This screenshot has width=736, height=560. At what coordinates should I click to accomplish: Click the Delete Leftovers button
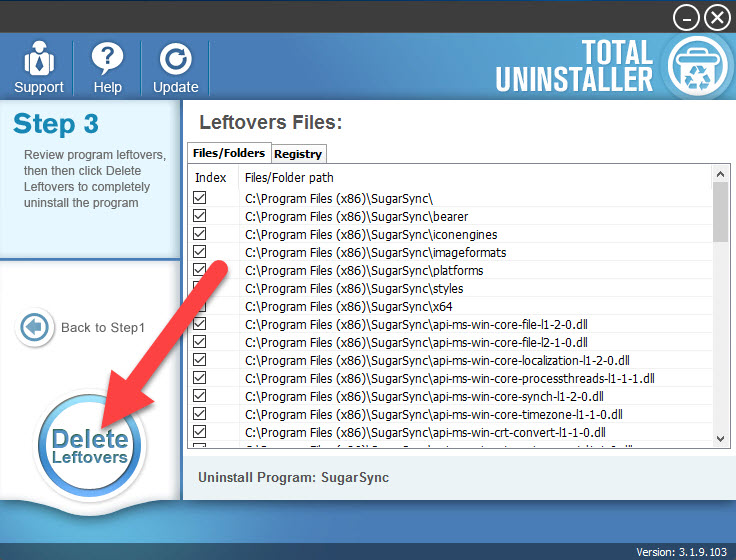pyautogui.click(x=90, y=445)
